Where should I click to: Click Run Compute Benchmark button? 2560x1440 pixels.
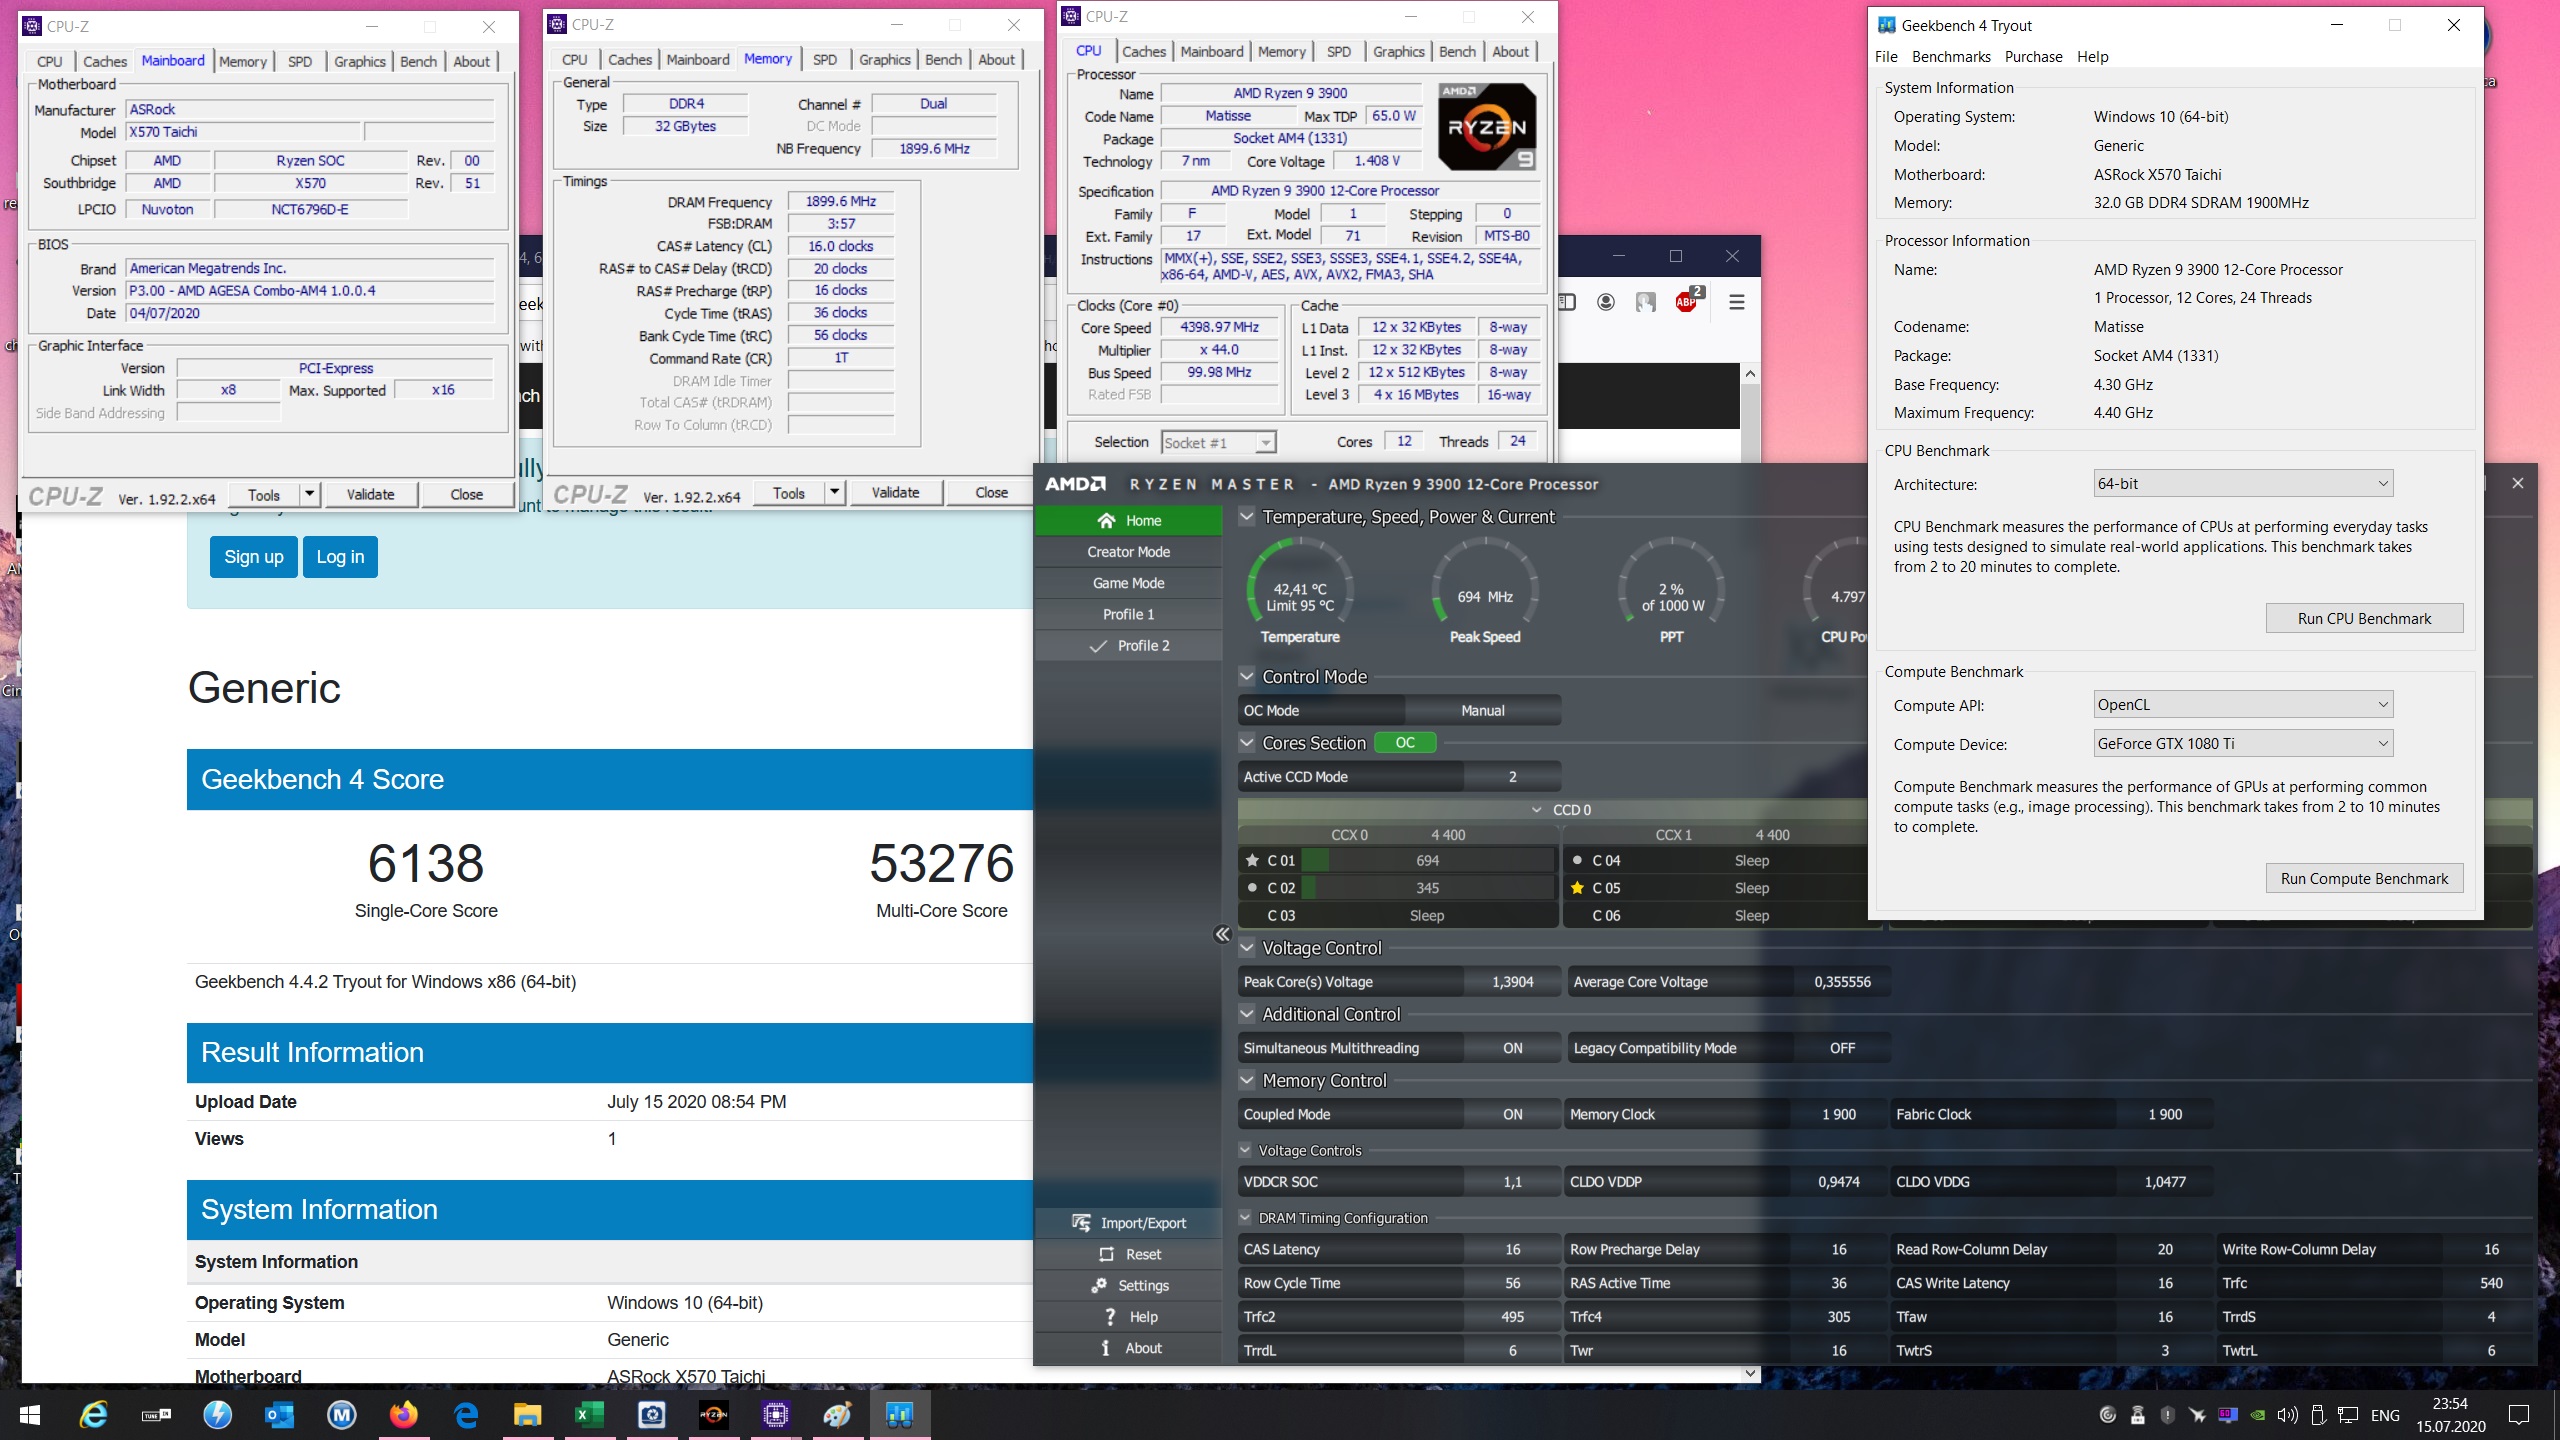(x=2364, y=879)
